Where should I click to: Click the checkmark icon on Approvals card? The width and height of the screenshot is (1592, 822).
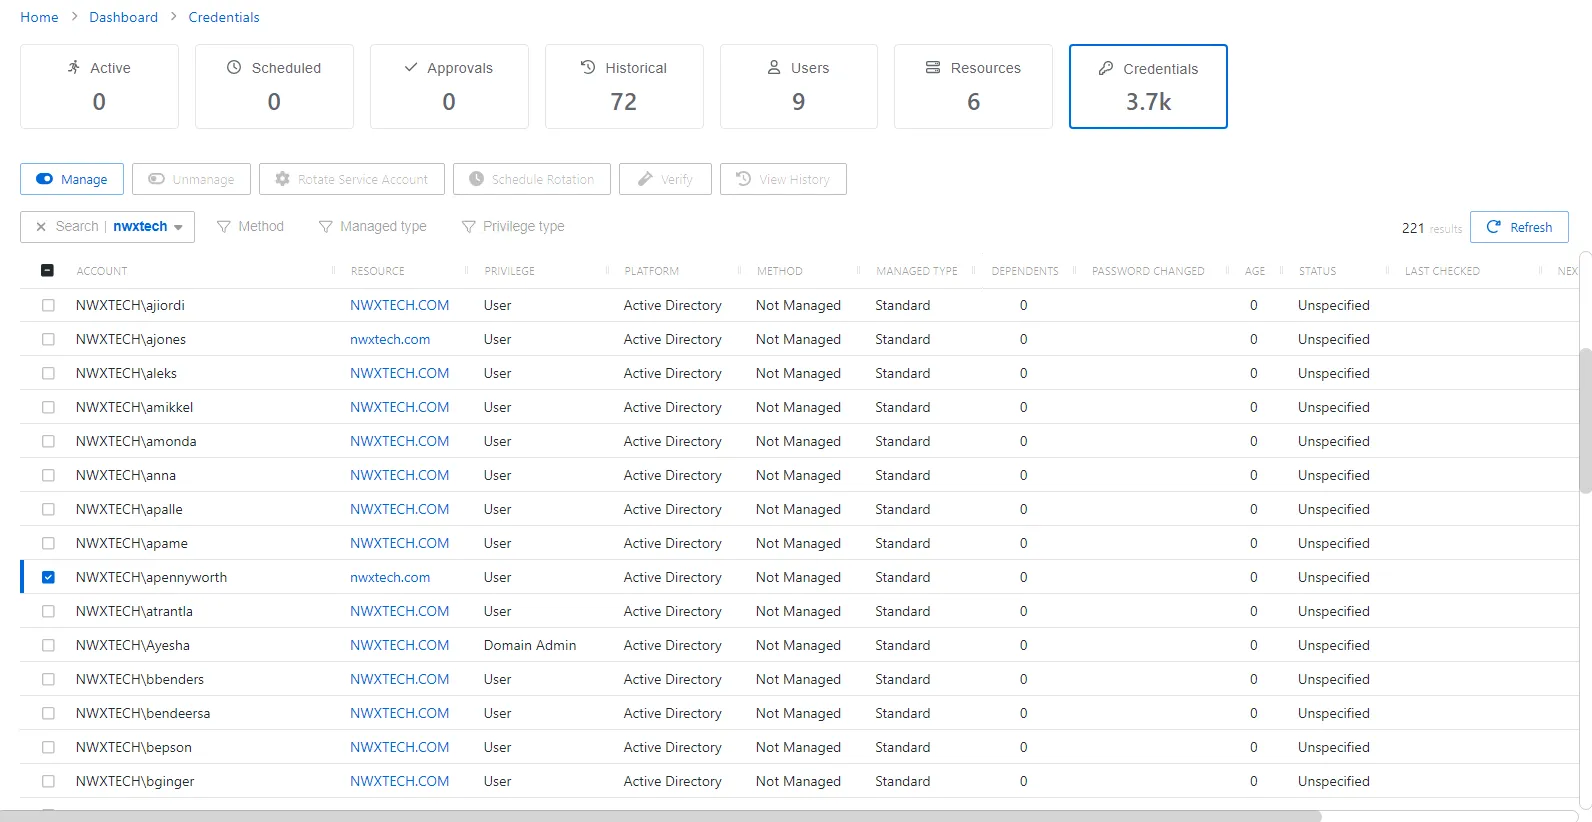coord(411,67)
